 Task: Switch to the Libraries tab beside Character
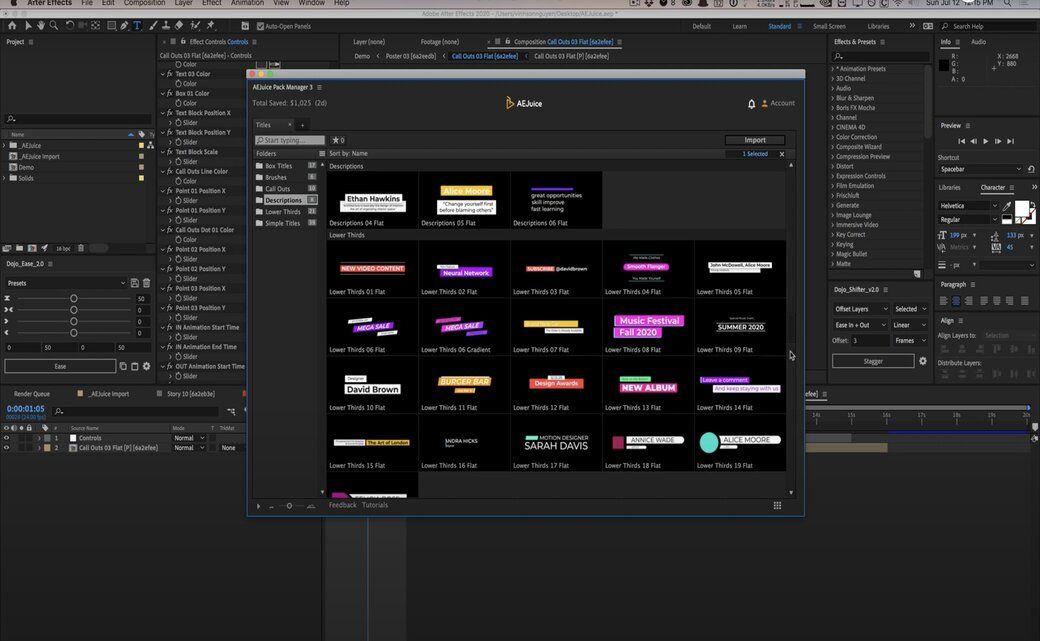949,188
